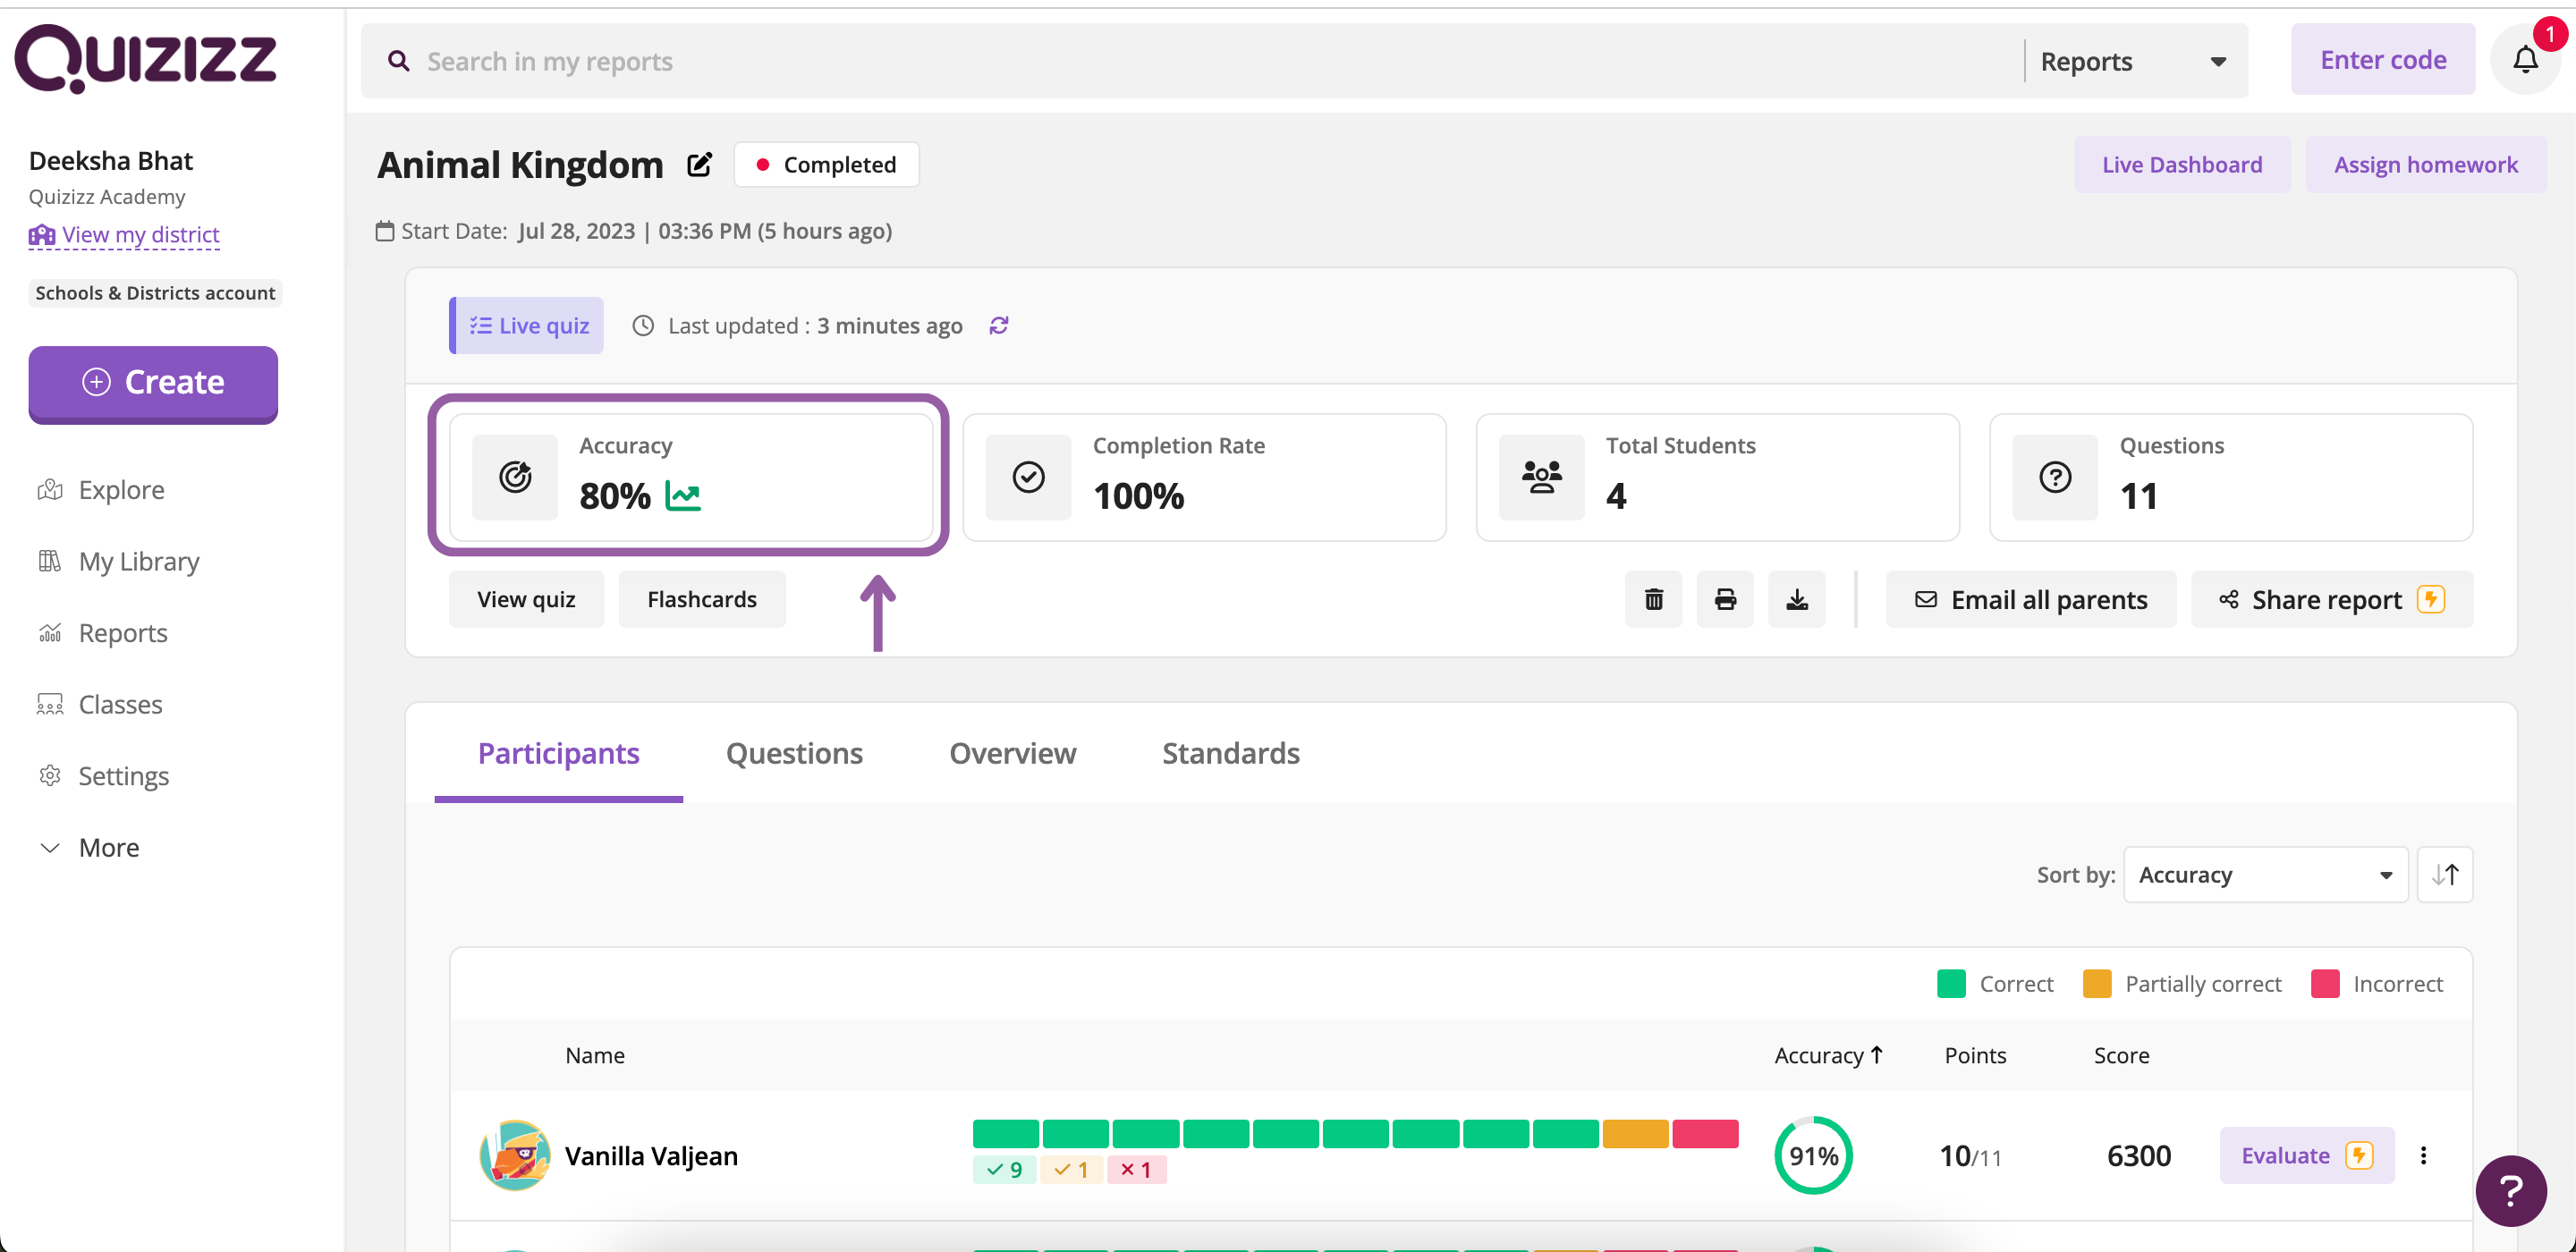
Task: Click the delete trash bin icon
Action: pos(1655,596)
